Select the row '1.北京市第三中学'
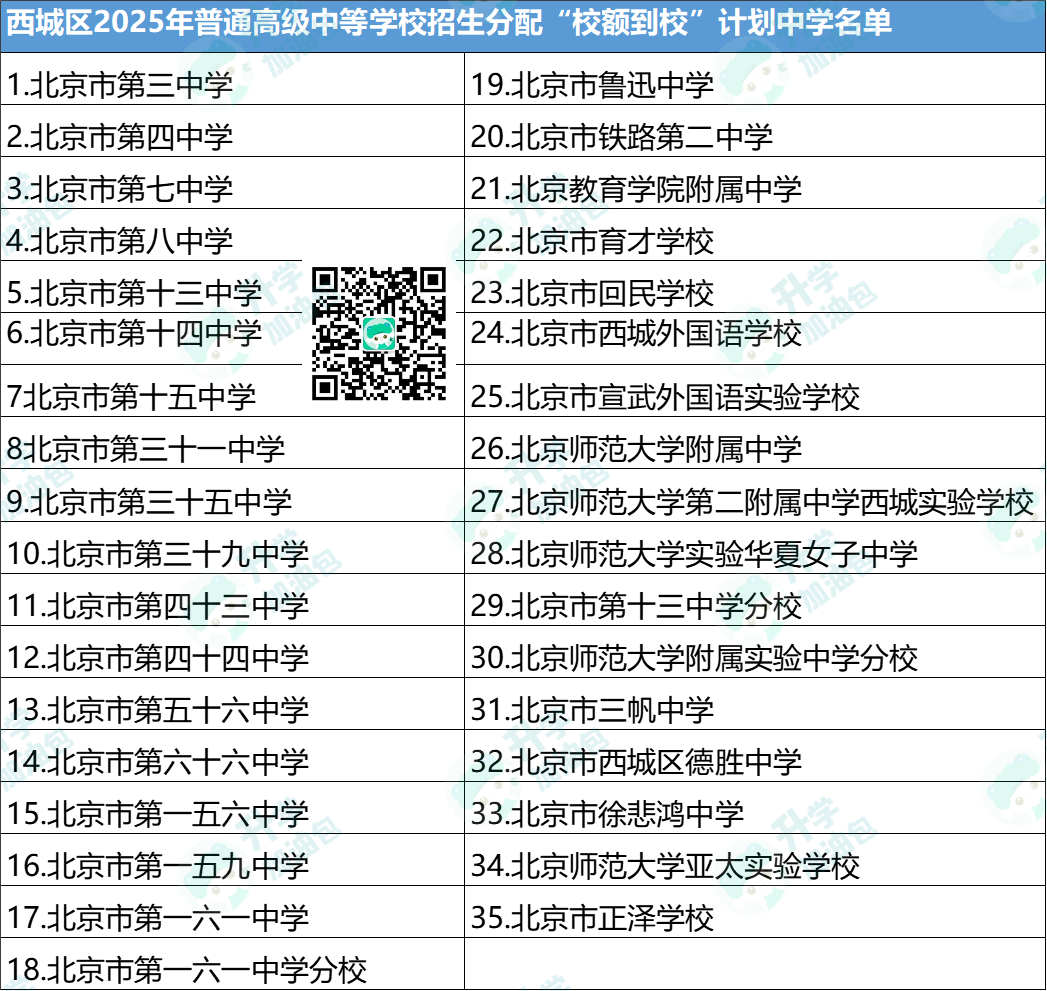This screenshot has width=1047, height=991. 232,79
